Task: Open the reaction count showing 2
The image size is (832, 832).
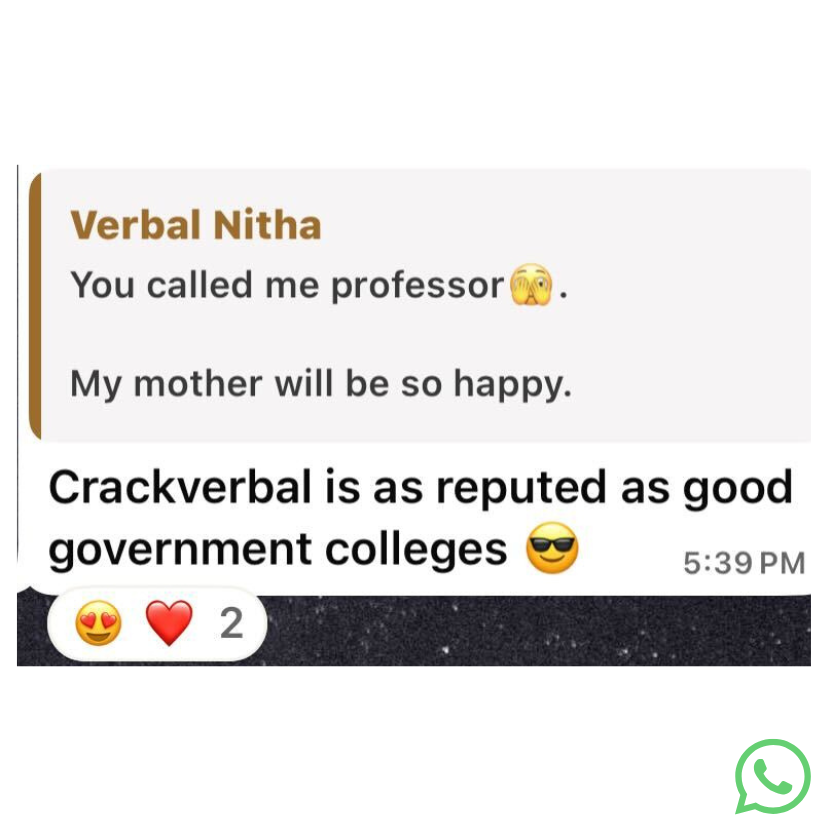Action: coord(232,623)
